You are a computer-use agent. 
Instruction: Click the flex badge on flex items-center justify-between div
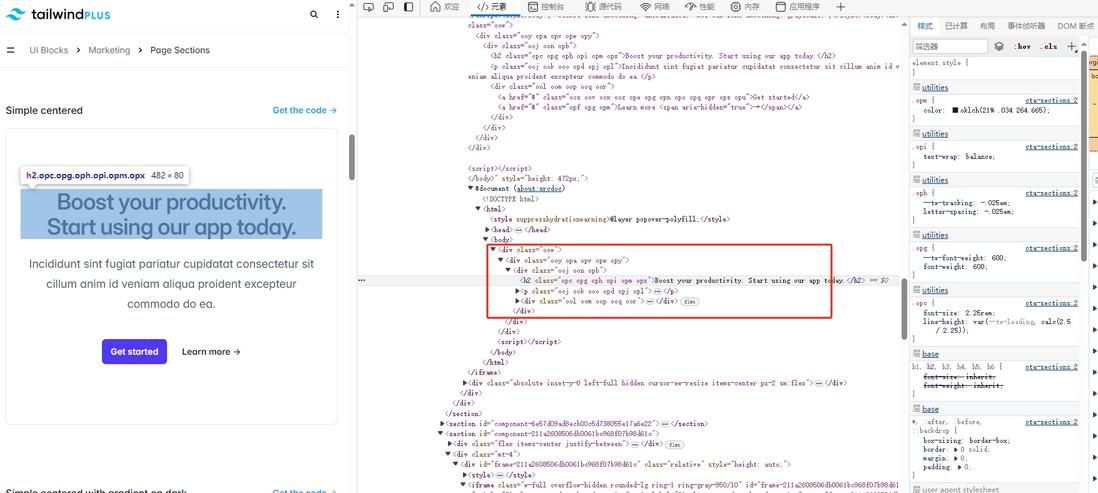click(674, 445)
